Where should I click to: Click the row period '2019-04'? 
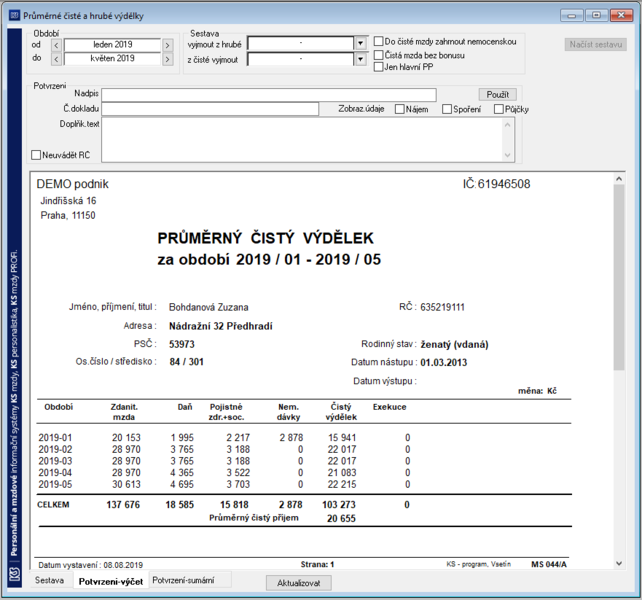55,473
